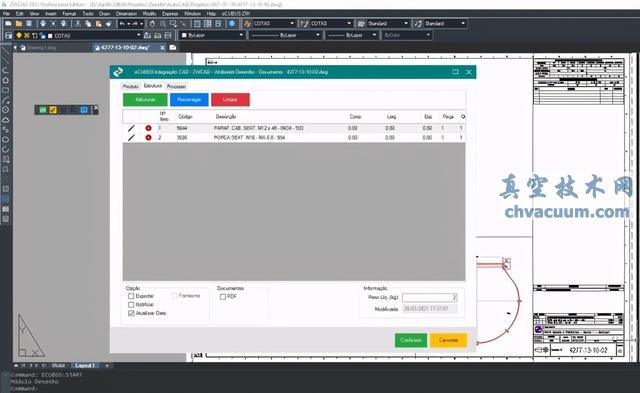Click the Open folder icon in toolbar
The height and width of the screenshot is (393, 640).
(x=19, y=24)
